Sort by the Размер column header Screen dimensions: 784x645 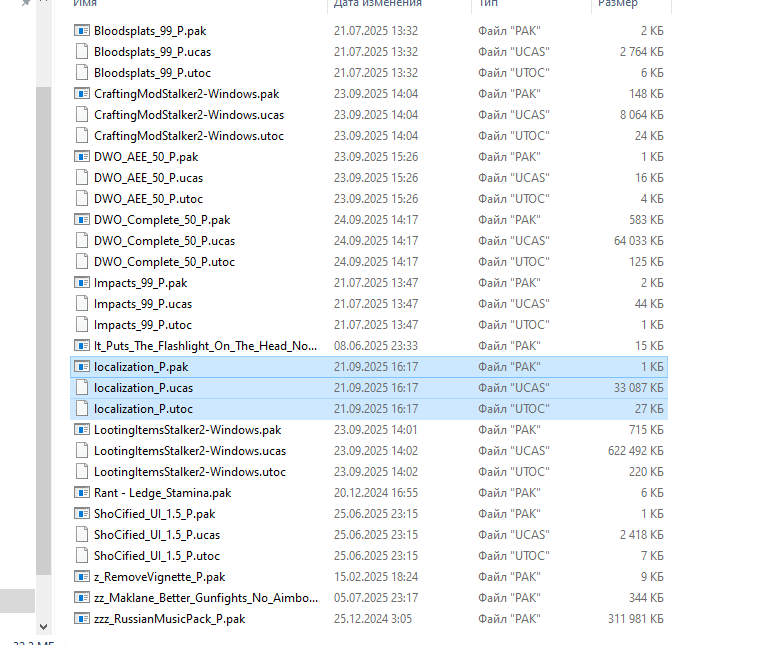pos(618,3)
